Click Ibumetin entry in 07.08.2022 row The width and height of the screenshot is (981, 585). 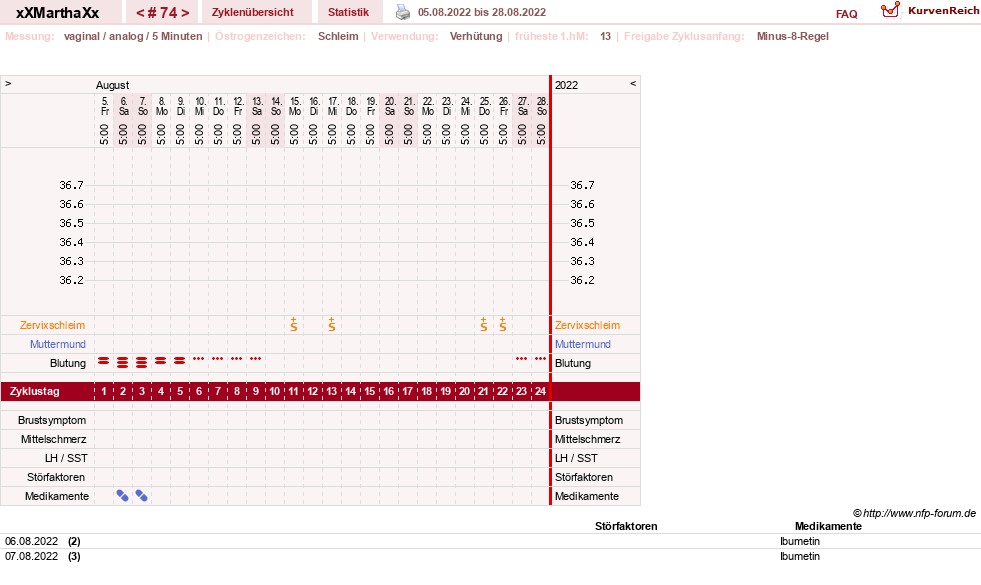pos(800,556)
